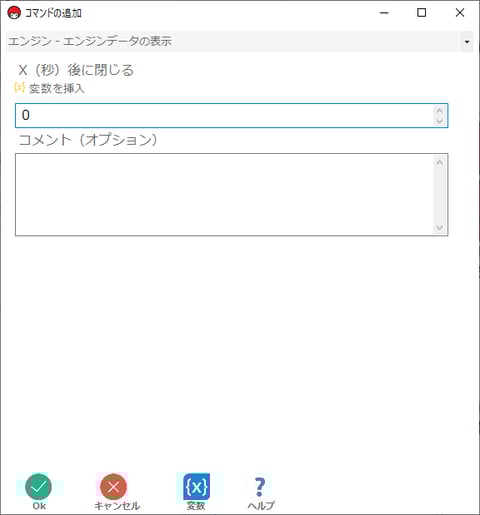Maximize the コマンドの追加 window
The image size is (480, 515).
click(422, 13)
